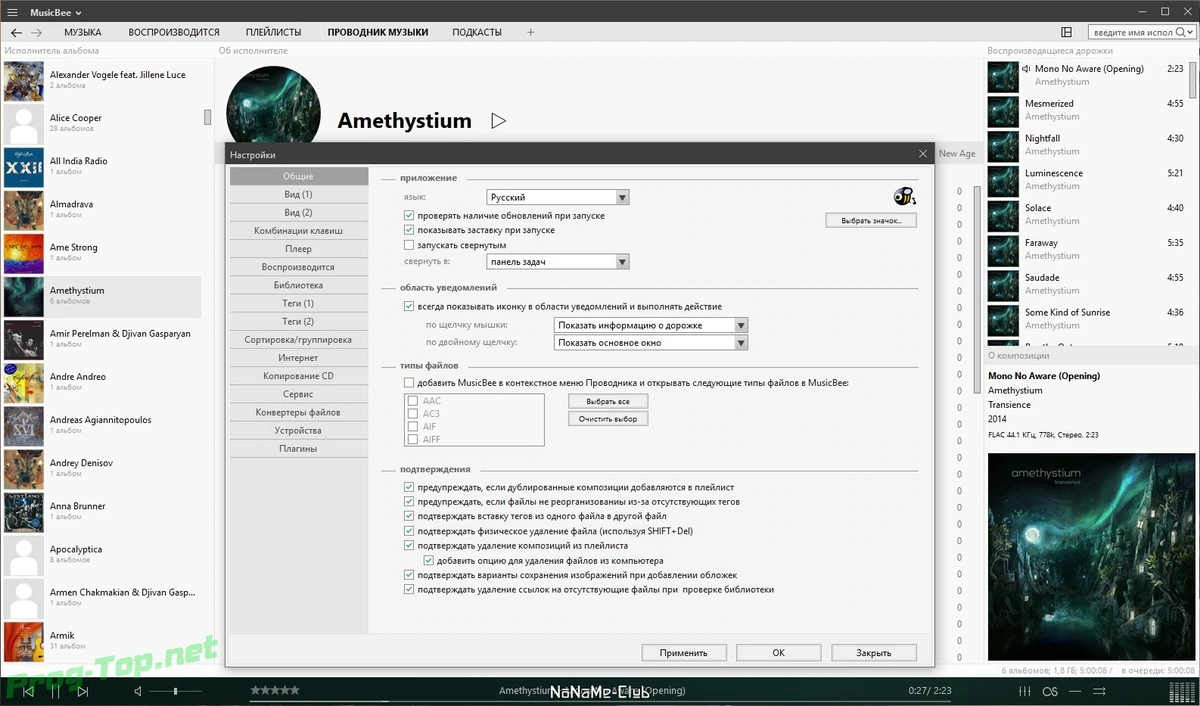Pause the current playback
The image size is (1200, 706).
56,691
